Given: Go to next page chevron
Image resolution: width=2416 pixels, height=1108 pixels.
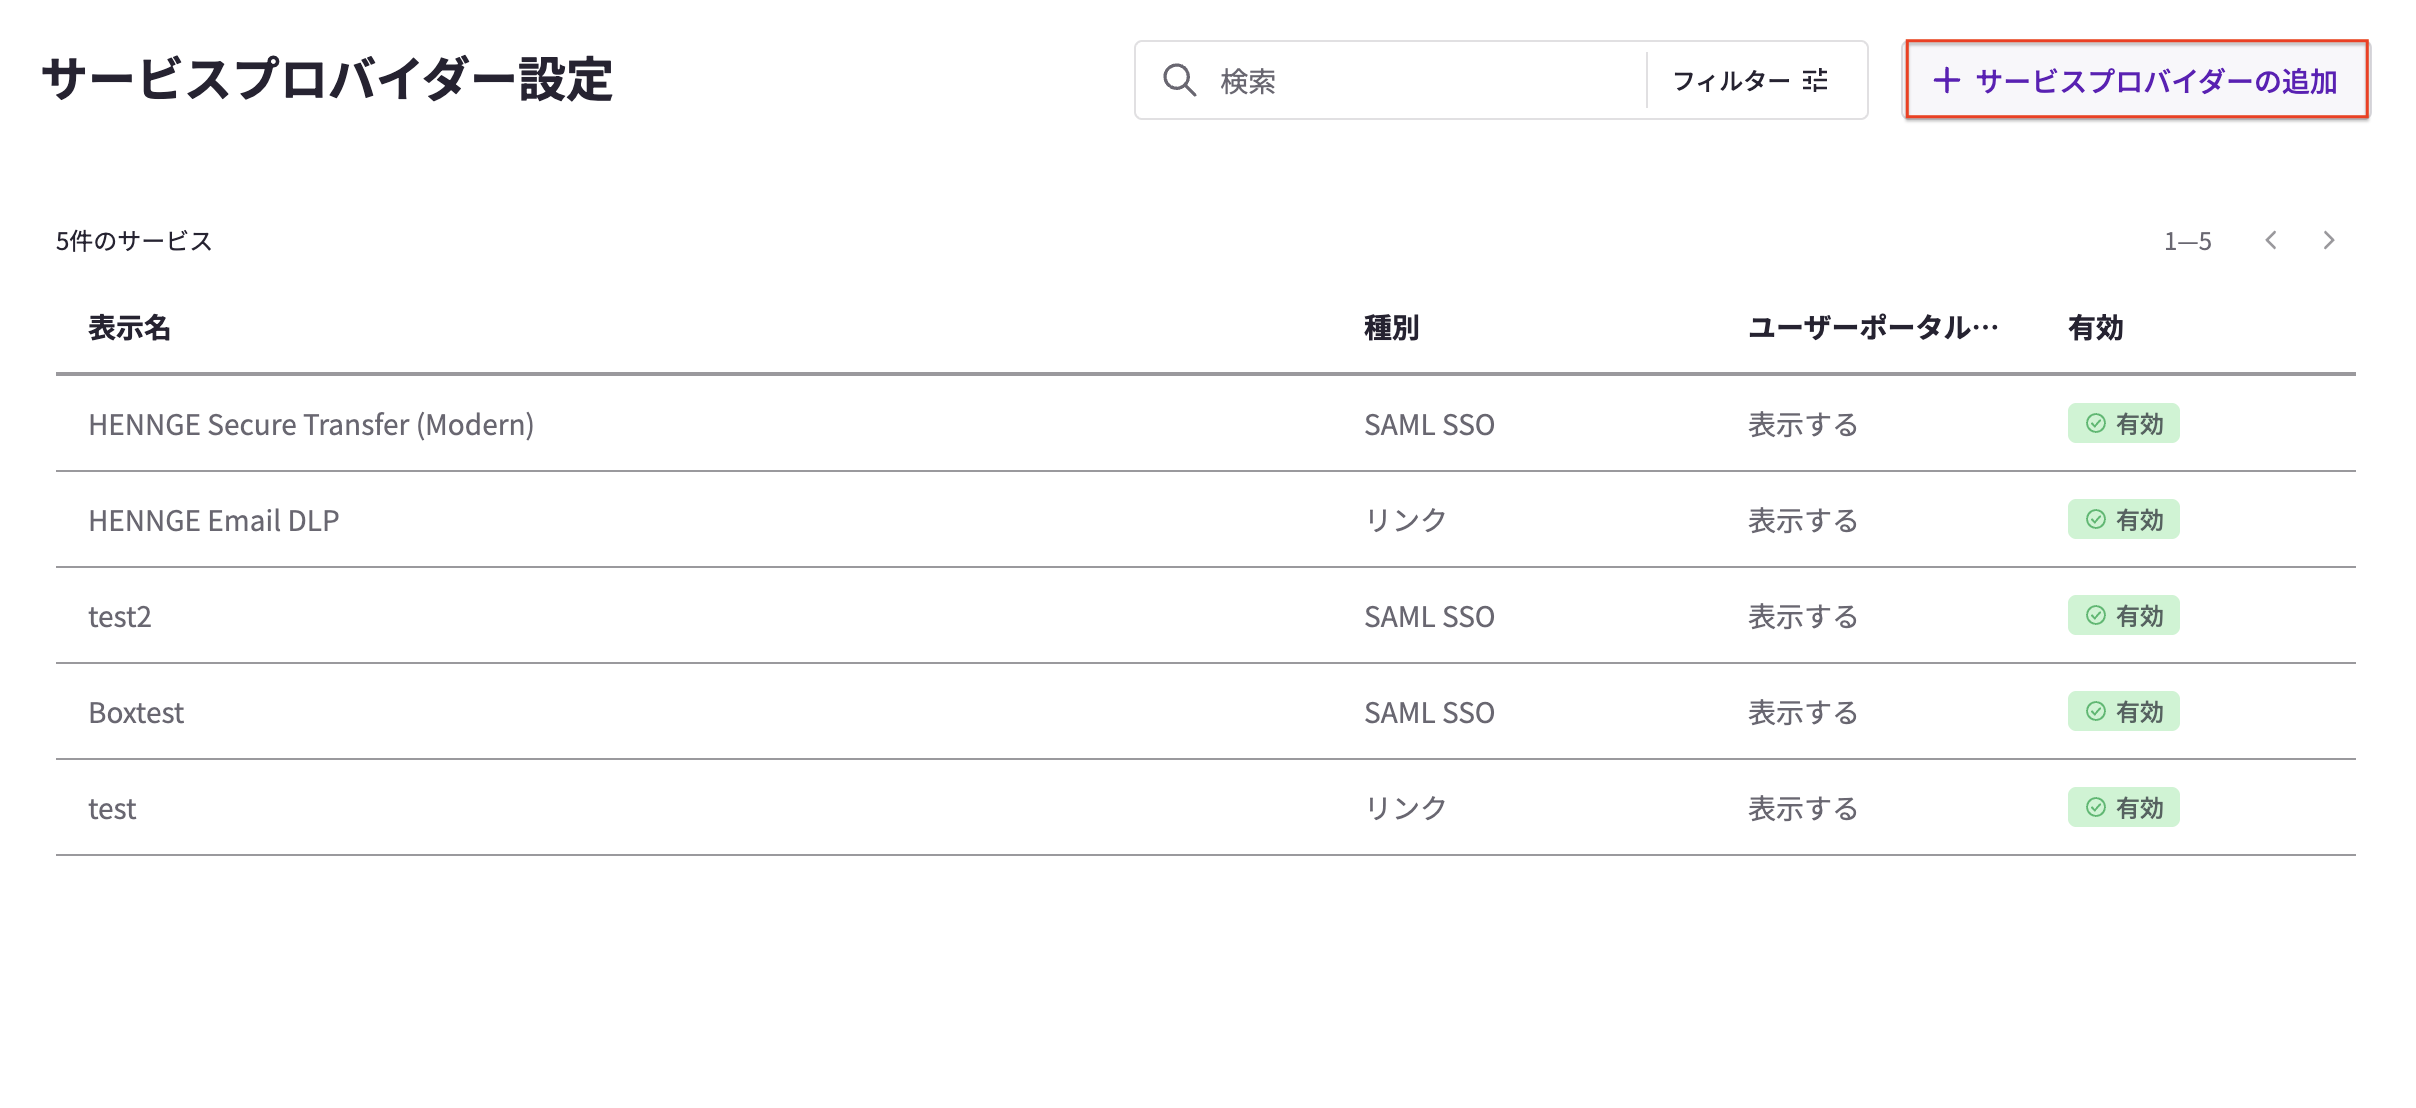Looking at the screenshot, I should click(x=2329, y=240).
